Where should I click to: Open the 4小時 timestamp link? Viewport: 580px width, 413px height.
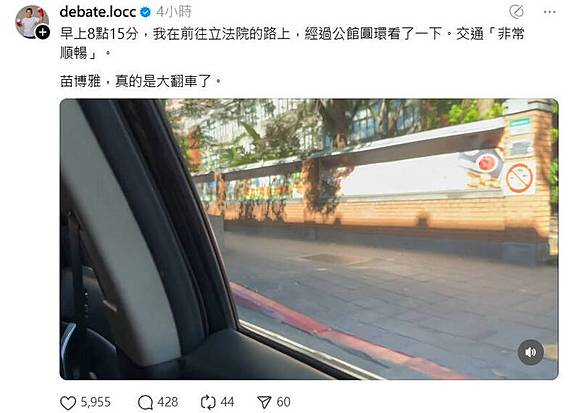pos(174,12)
